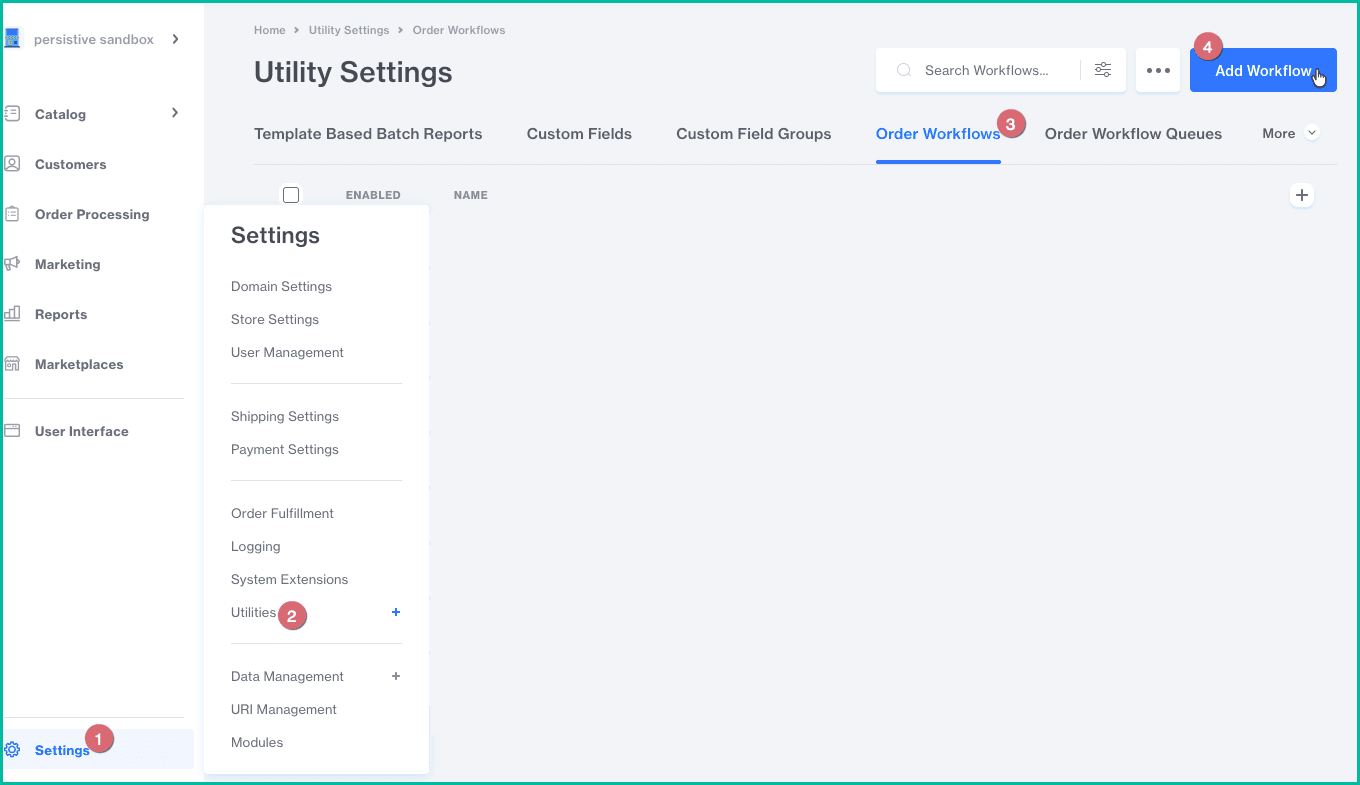Click the User Interface window icon
Screen dimensions: 1360x785
(13, 430)
